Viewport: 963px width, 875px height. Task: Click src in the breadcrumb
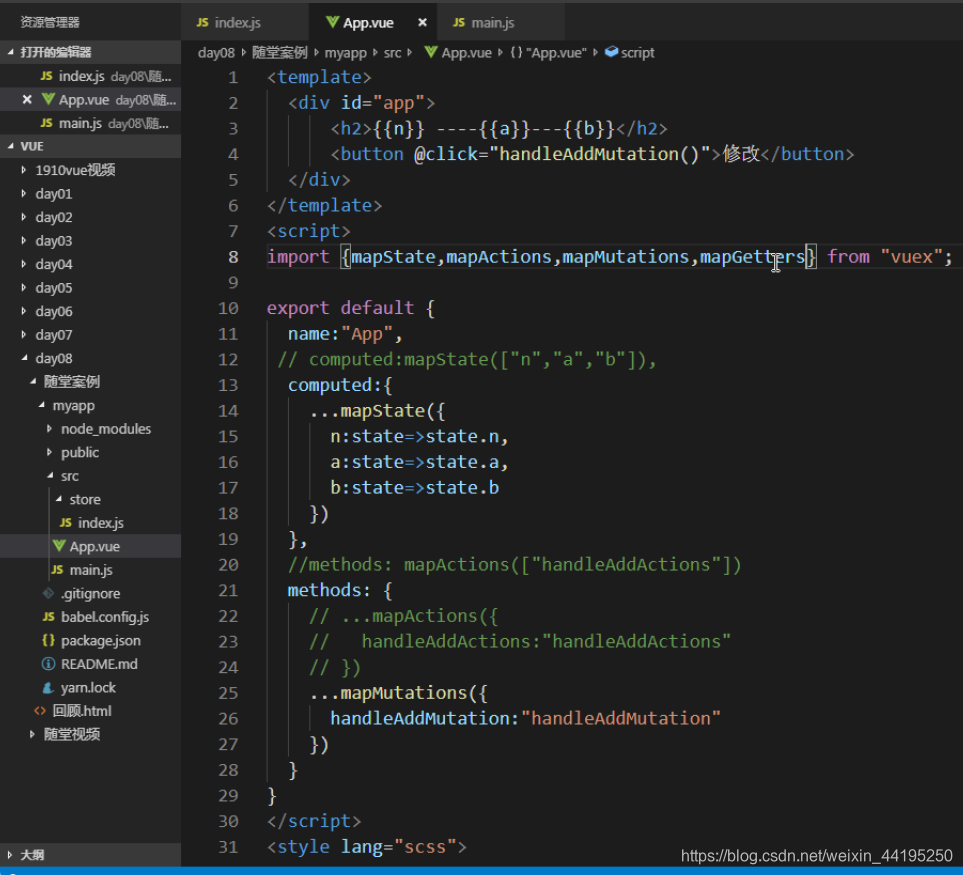point(392,53)
